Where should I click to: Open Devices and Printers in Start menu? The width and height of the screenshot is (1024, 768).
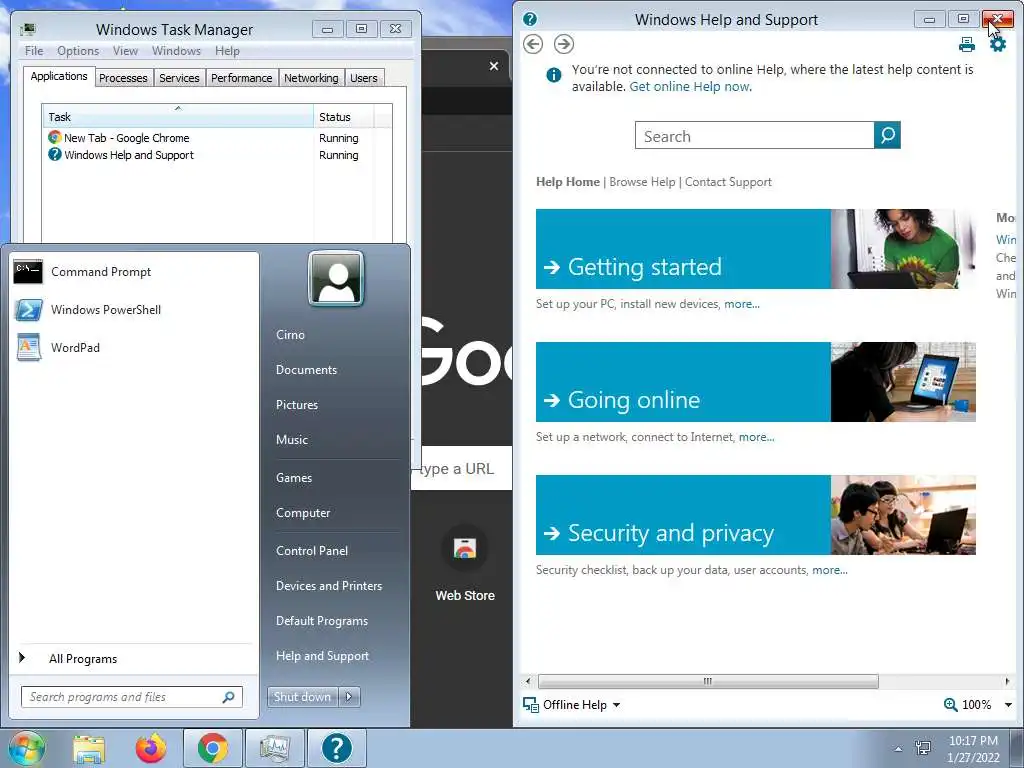point(328,586)
